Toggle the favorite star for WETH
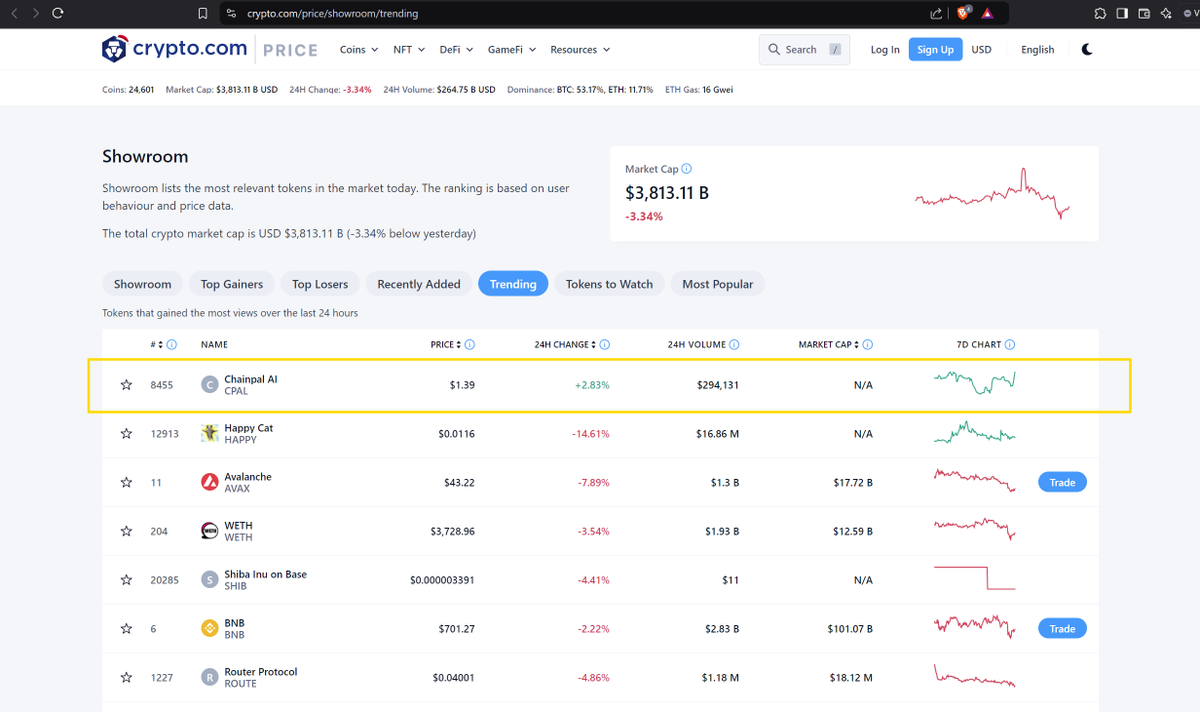This screenshot has height=712, width=1200. pyautogui.click(x=126, y=531)
